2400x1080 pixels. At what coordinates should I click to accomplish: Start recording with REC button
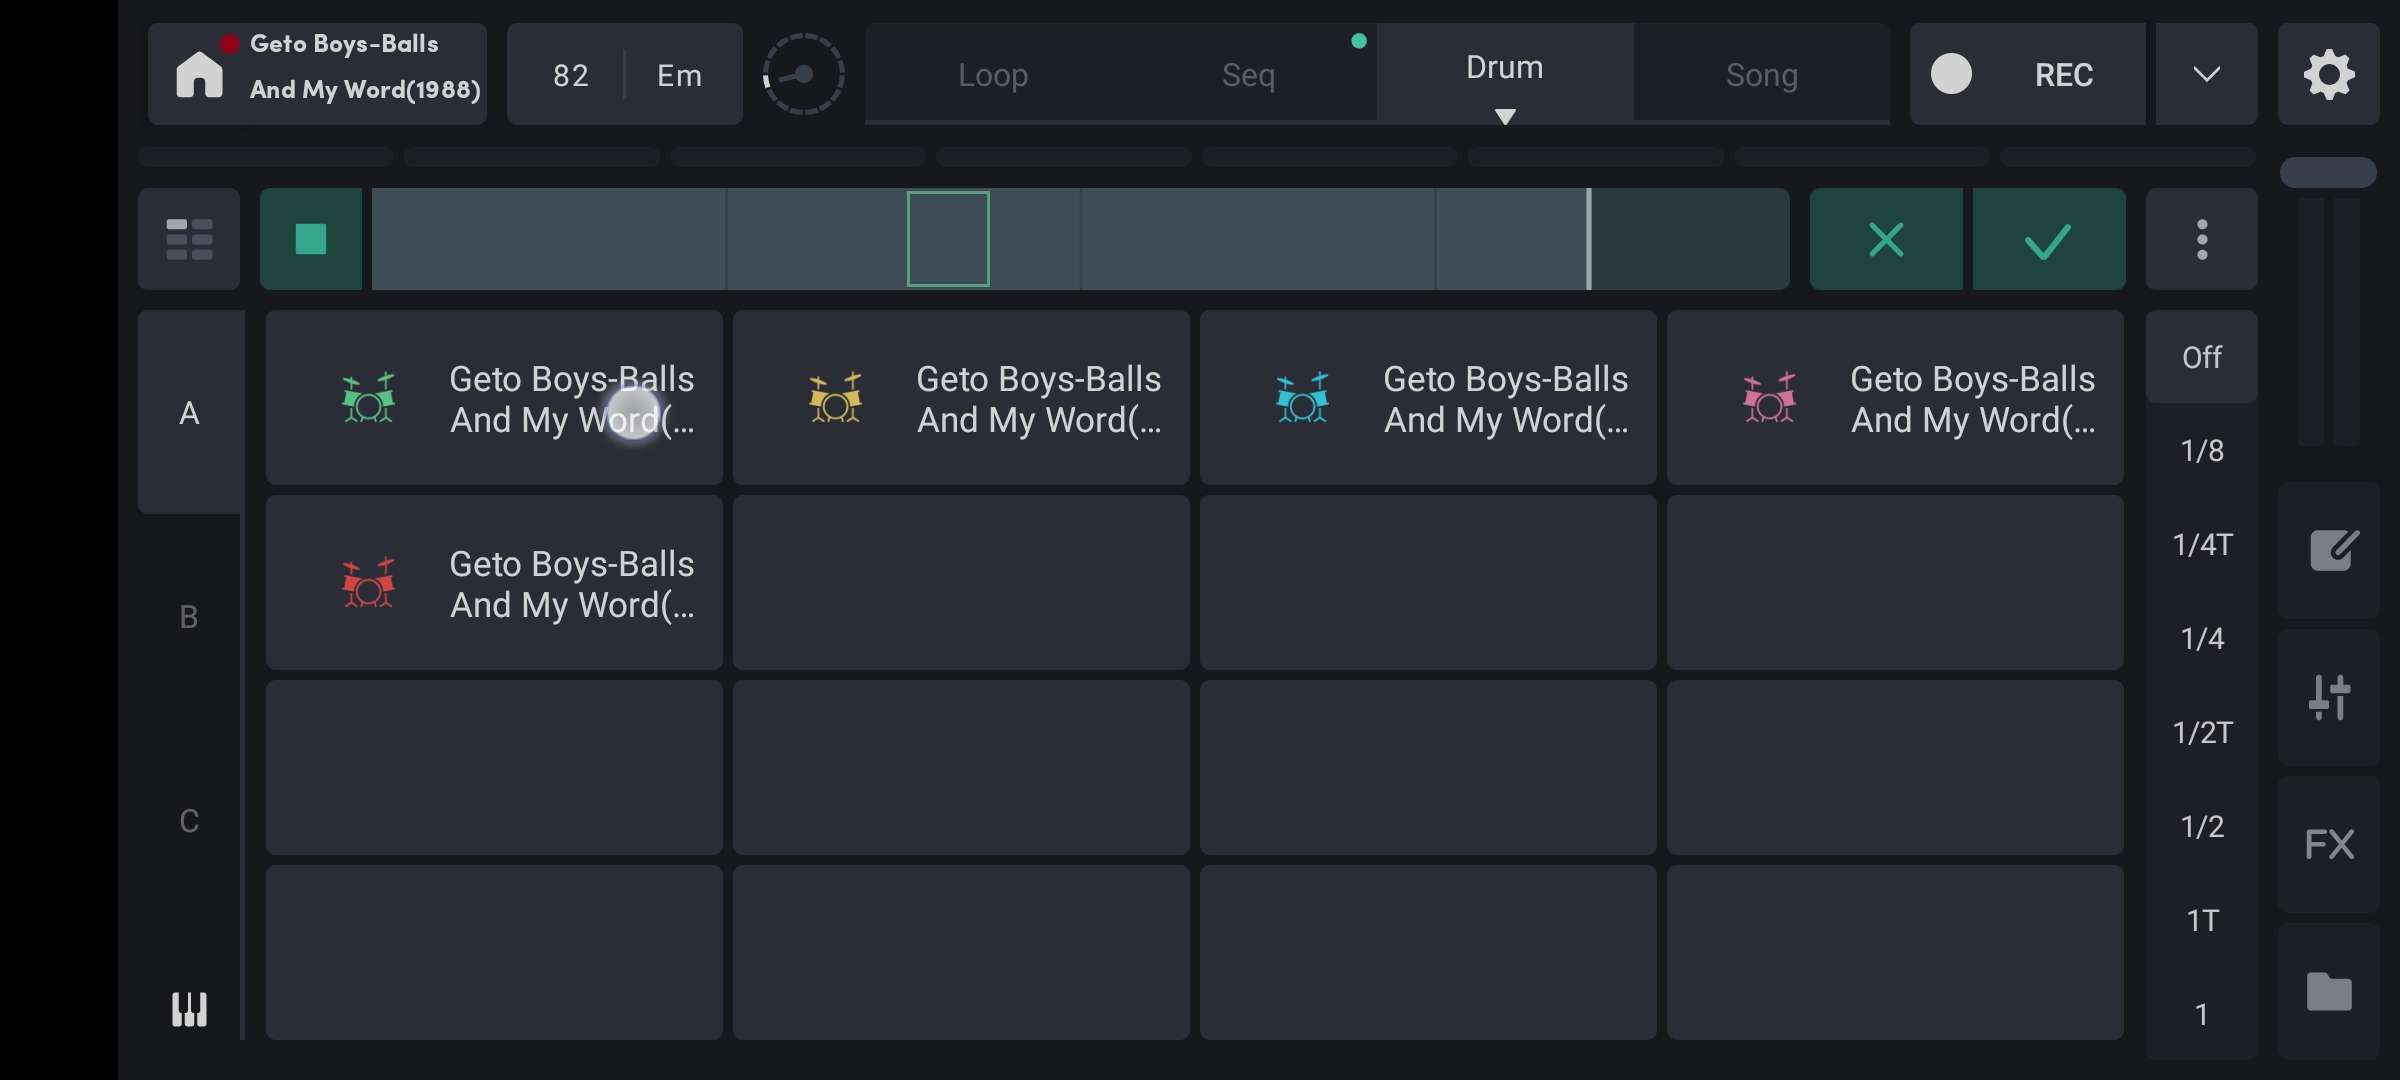tap(2027, 74)
